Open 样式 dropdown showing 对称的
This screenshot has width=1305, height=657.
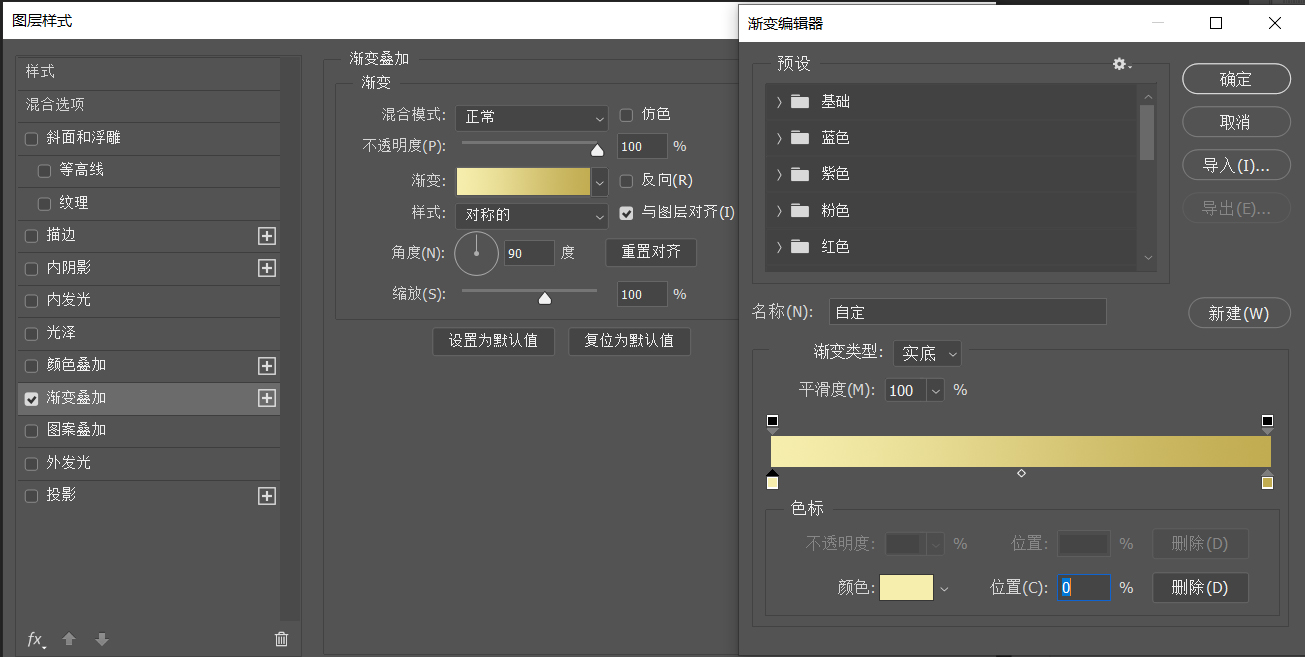532,215
